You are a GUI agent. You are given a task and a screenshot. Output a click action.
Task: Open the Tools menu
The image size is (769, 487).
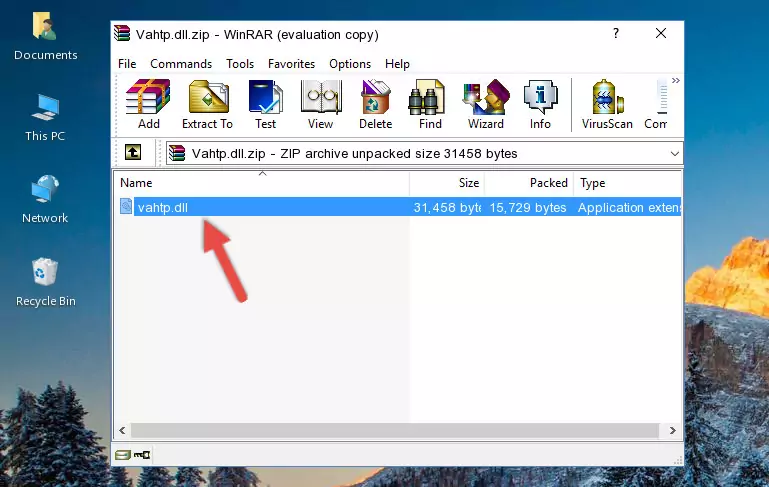[240, 64]
